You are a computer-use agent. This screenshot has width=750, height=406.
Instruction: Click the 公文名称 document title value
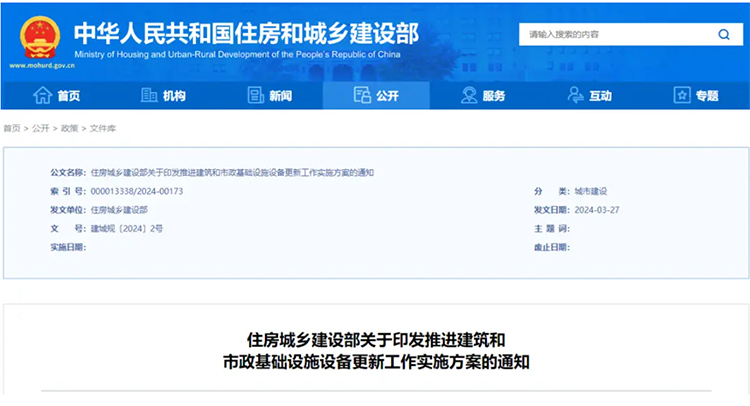[232, 173]
